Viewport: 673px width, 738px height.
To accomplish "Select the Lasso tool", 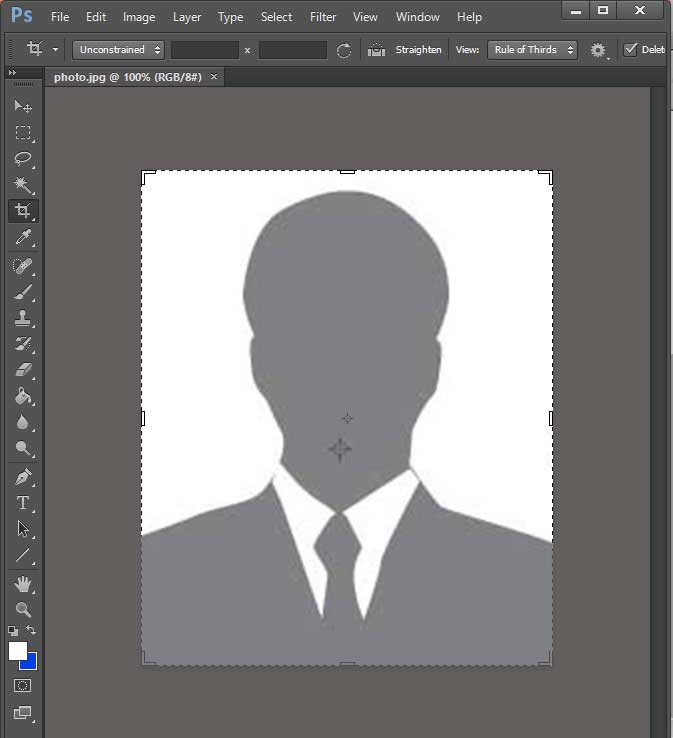I will [x=23, y=159].
